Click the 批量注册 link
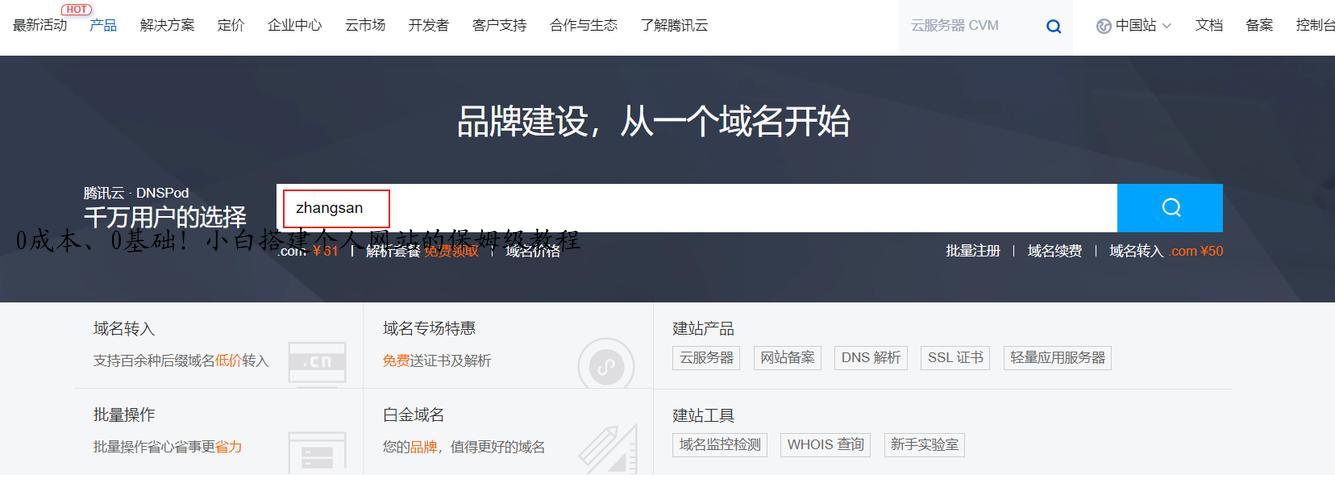 [973, 251]
